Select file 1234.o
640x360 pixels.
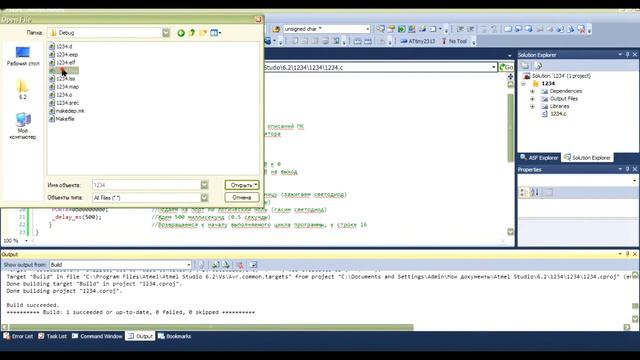pos(61,95)
